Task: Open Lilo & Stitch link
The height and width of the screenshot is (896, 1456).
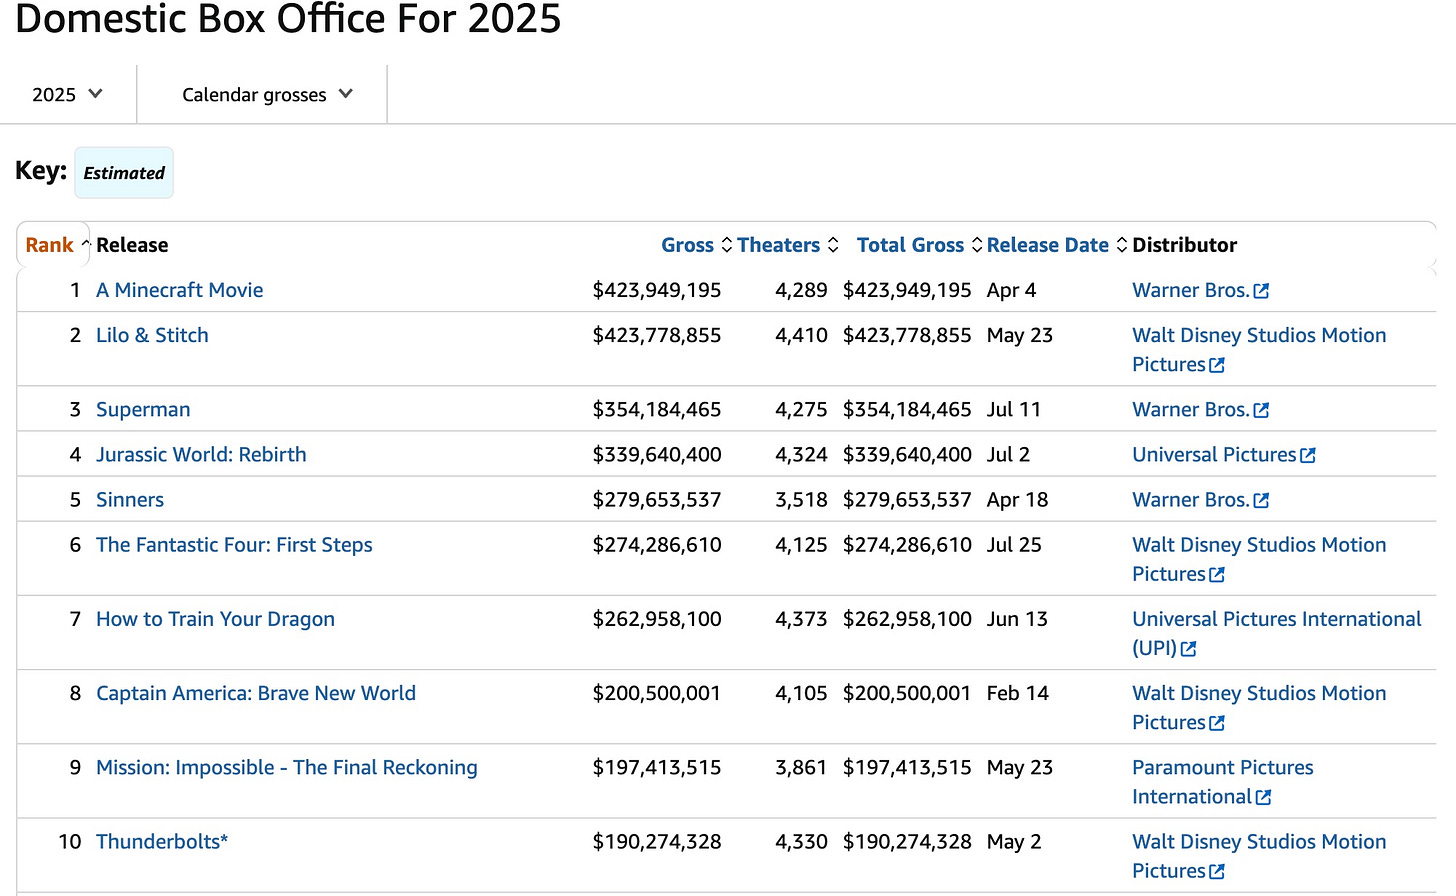Action: pos(152,335)
